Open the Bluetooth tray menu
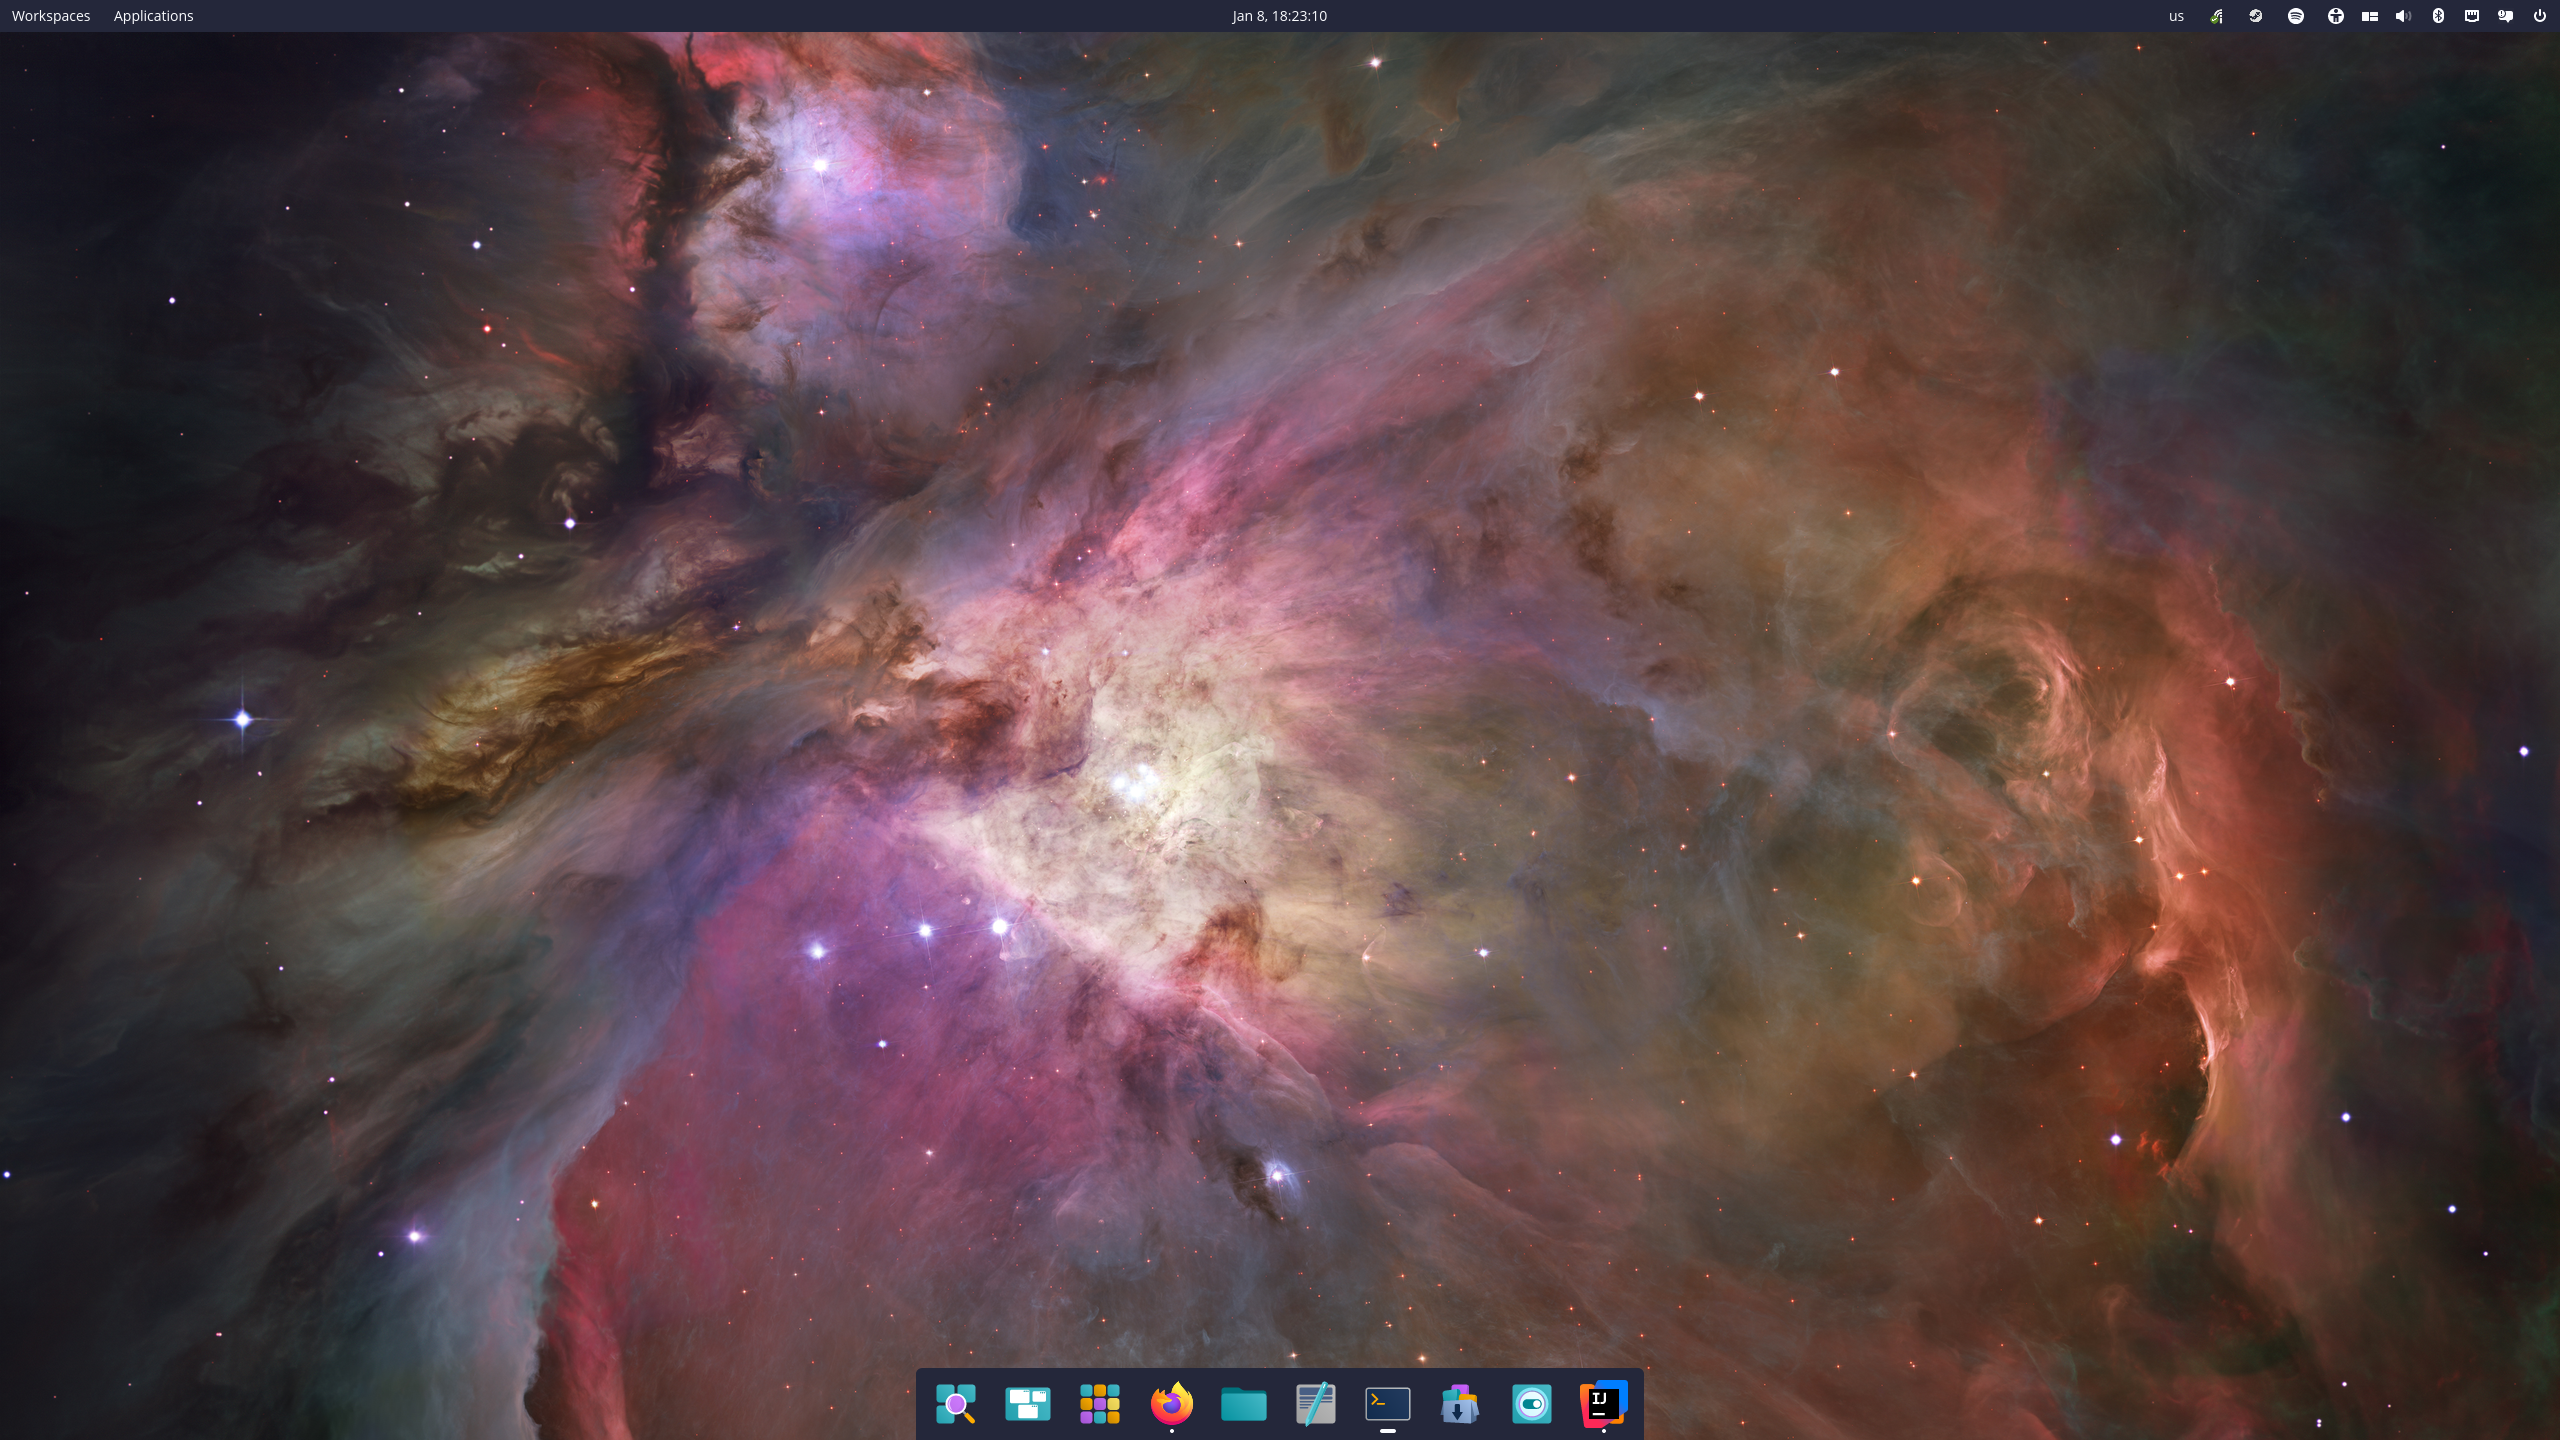 pos(2438,15)
